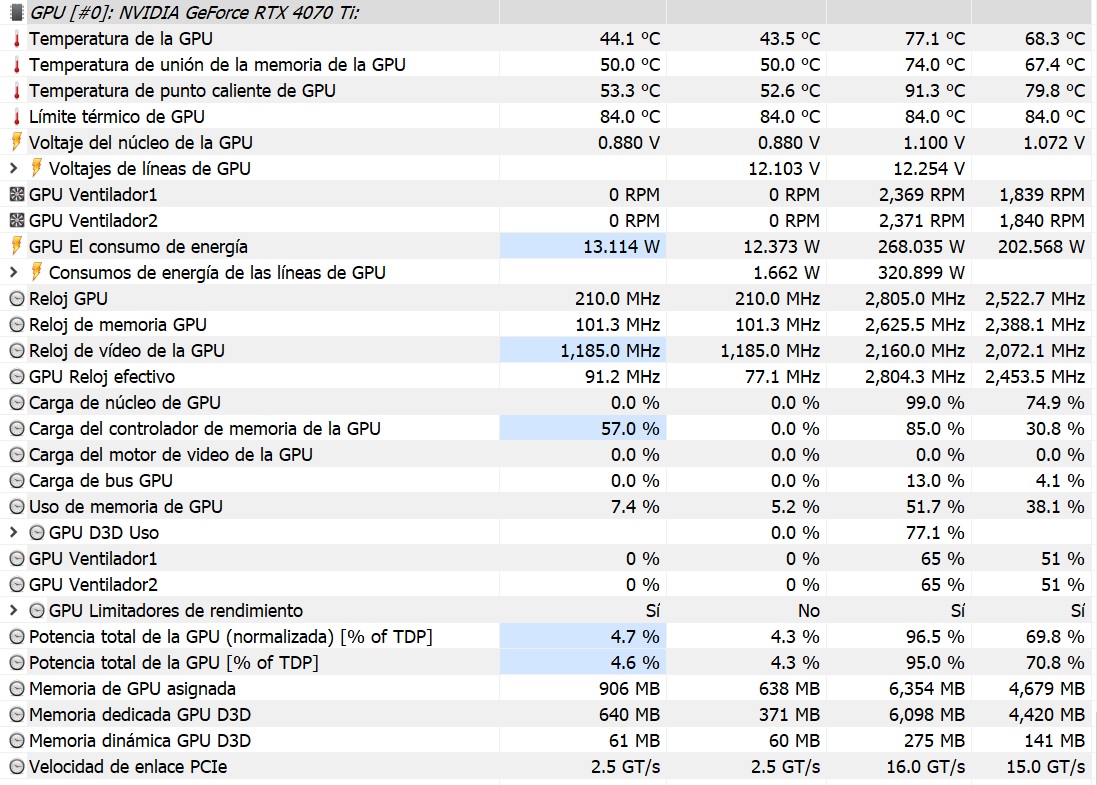Viewport: 1097px width, 785px height.
Task: Select the Reloj GPU row label
Action: tap(69, 299)
